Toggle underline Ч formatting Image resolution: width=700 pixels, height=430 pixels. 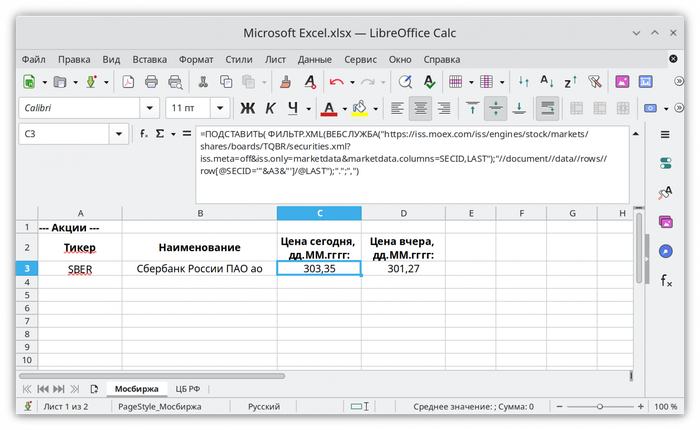click(x=293, y=108)
